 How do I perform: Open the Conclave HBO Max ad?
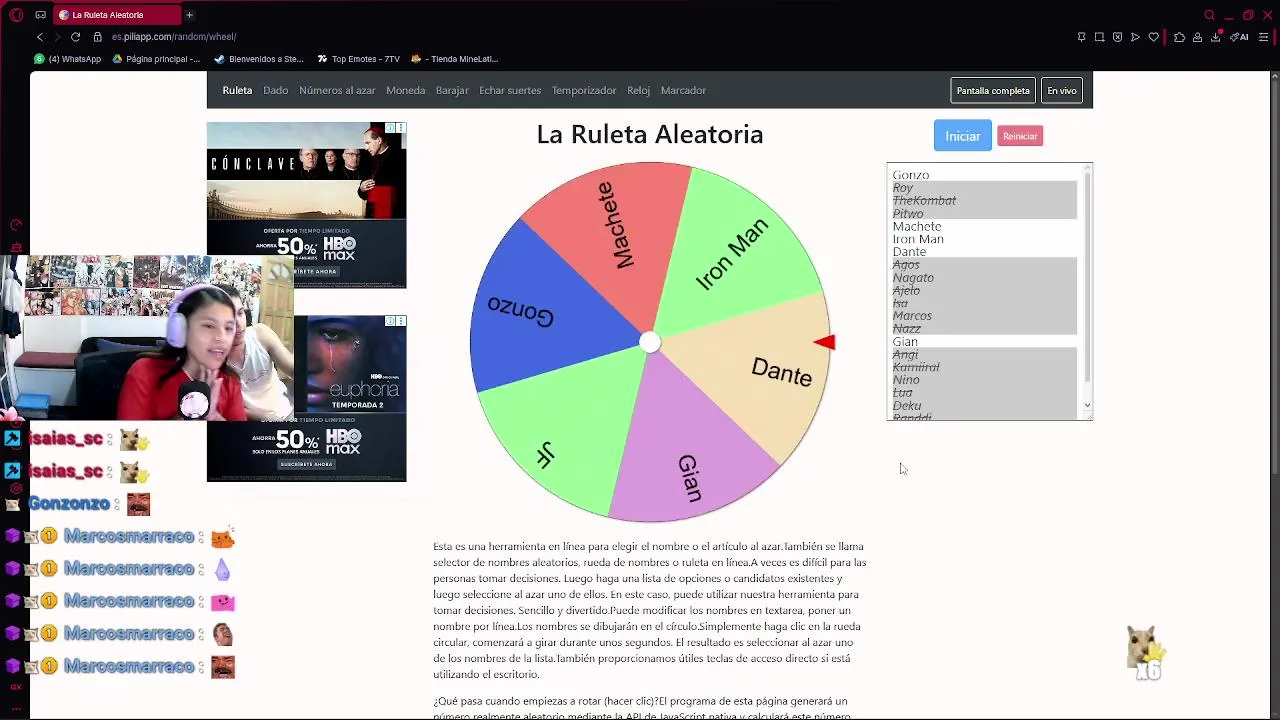(x=306, y=205)
